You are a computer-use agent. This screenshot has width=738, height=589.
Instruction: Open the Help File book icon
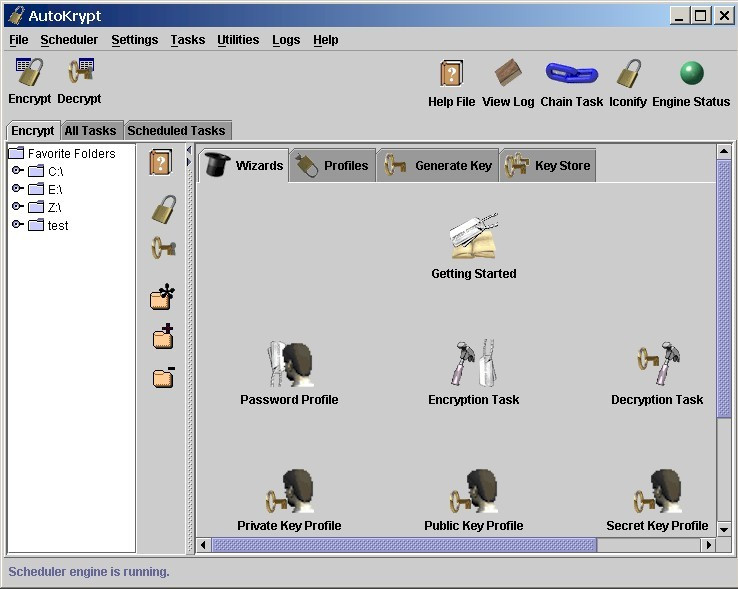pos(451,73)
